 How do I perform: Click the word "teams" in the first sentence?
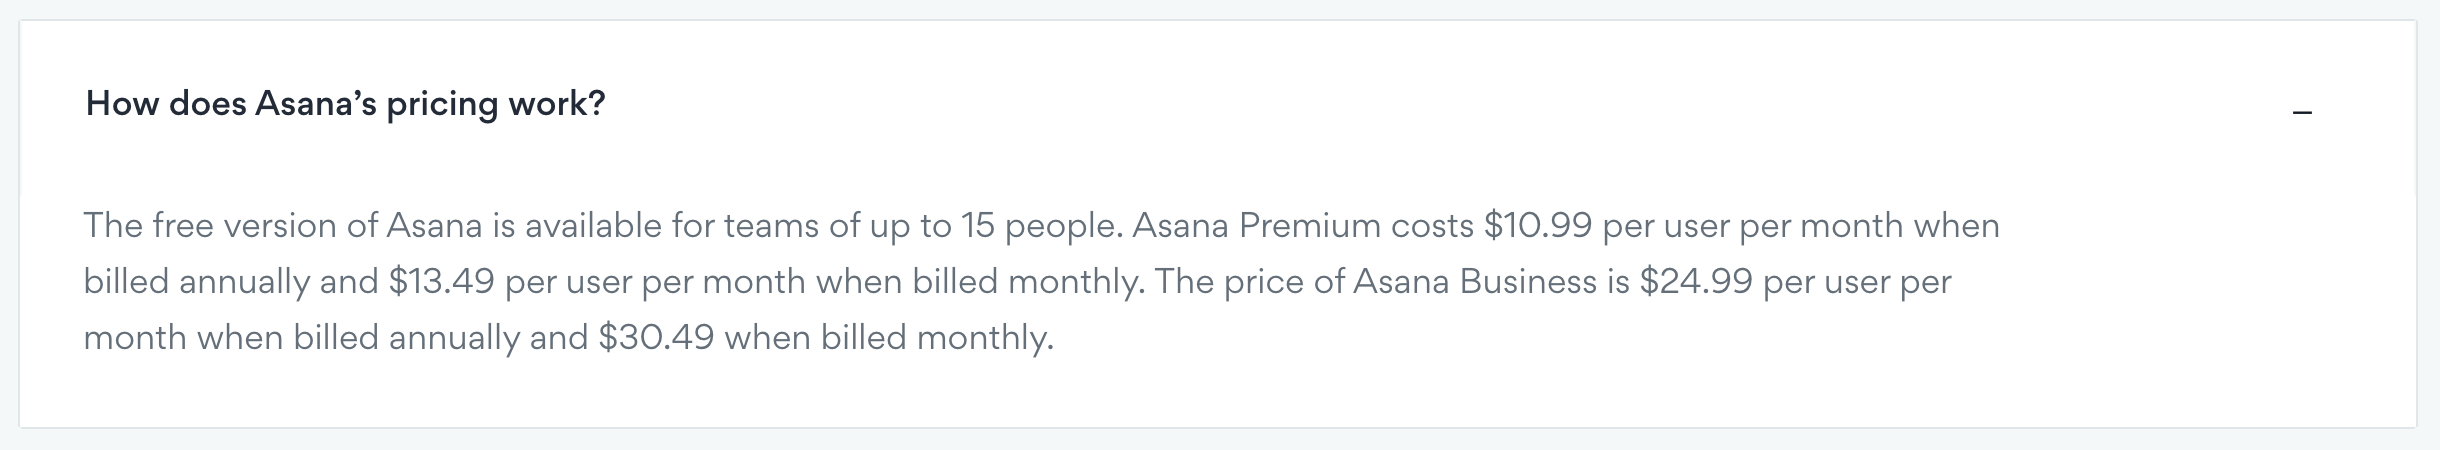770,226
